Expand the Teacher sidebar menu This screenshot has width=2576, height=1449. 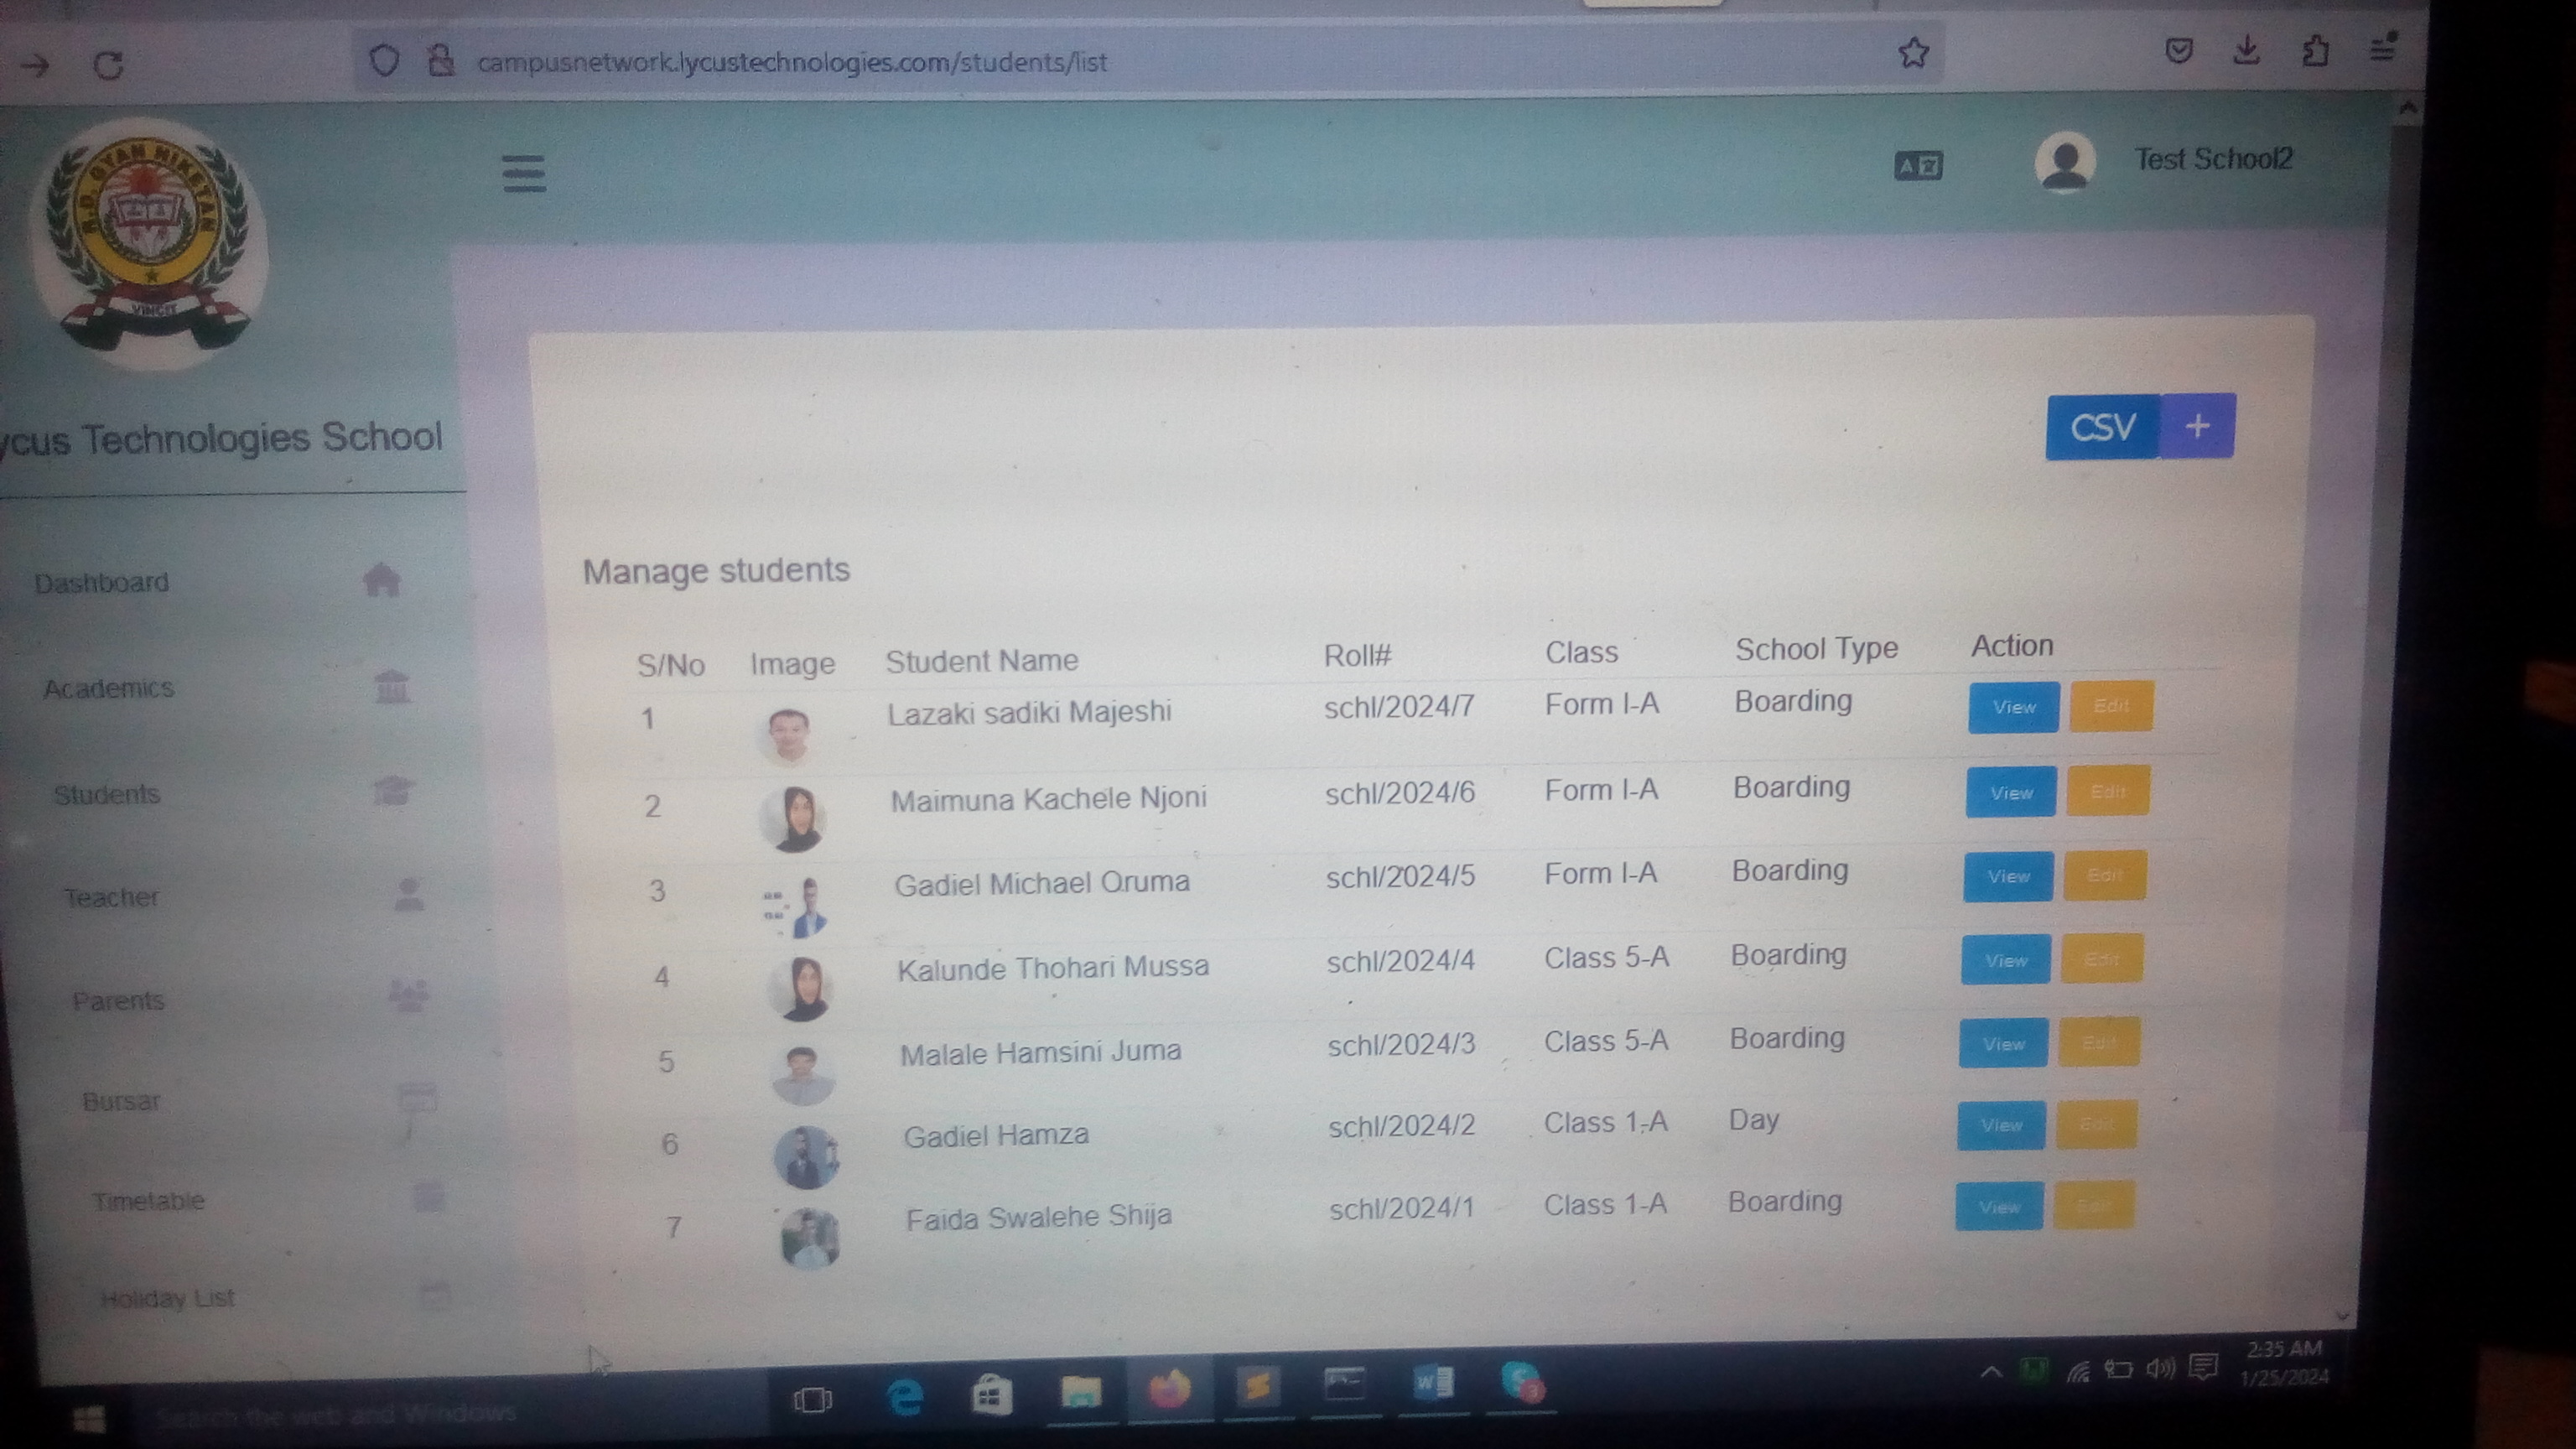(x=111, y=898)
